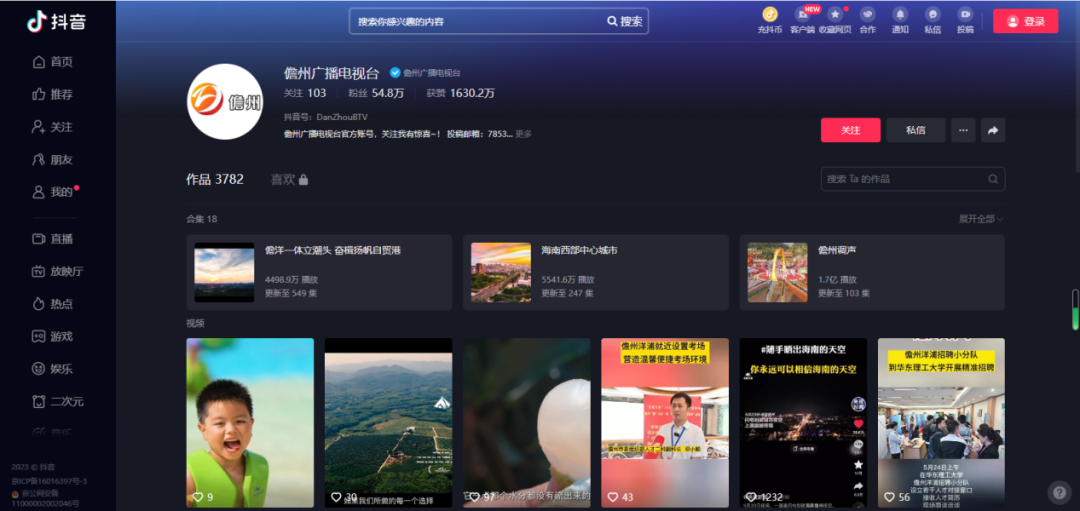This screenshot has width=1080, height=511.
Task: Click the red 关注 follow button
Action: [851, 130]
